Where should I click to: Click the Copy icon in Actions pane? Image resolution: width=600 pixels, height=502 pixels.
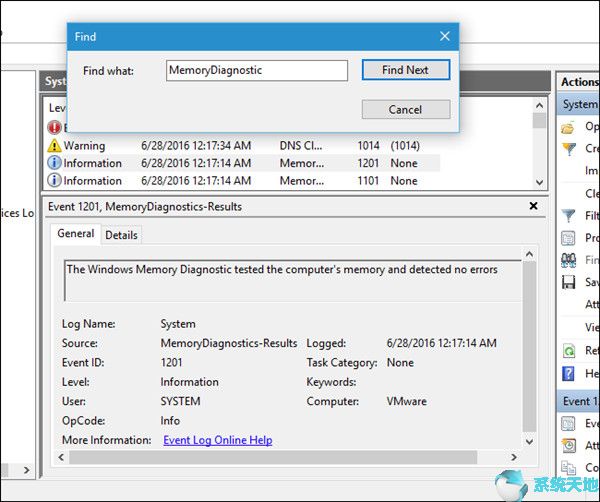[568, 468]
